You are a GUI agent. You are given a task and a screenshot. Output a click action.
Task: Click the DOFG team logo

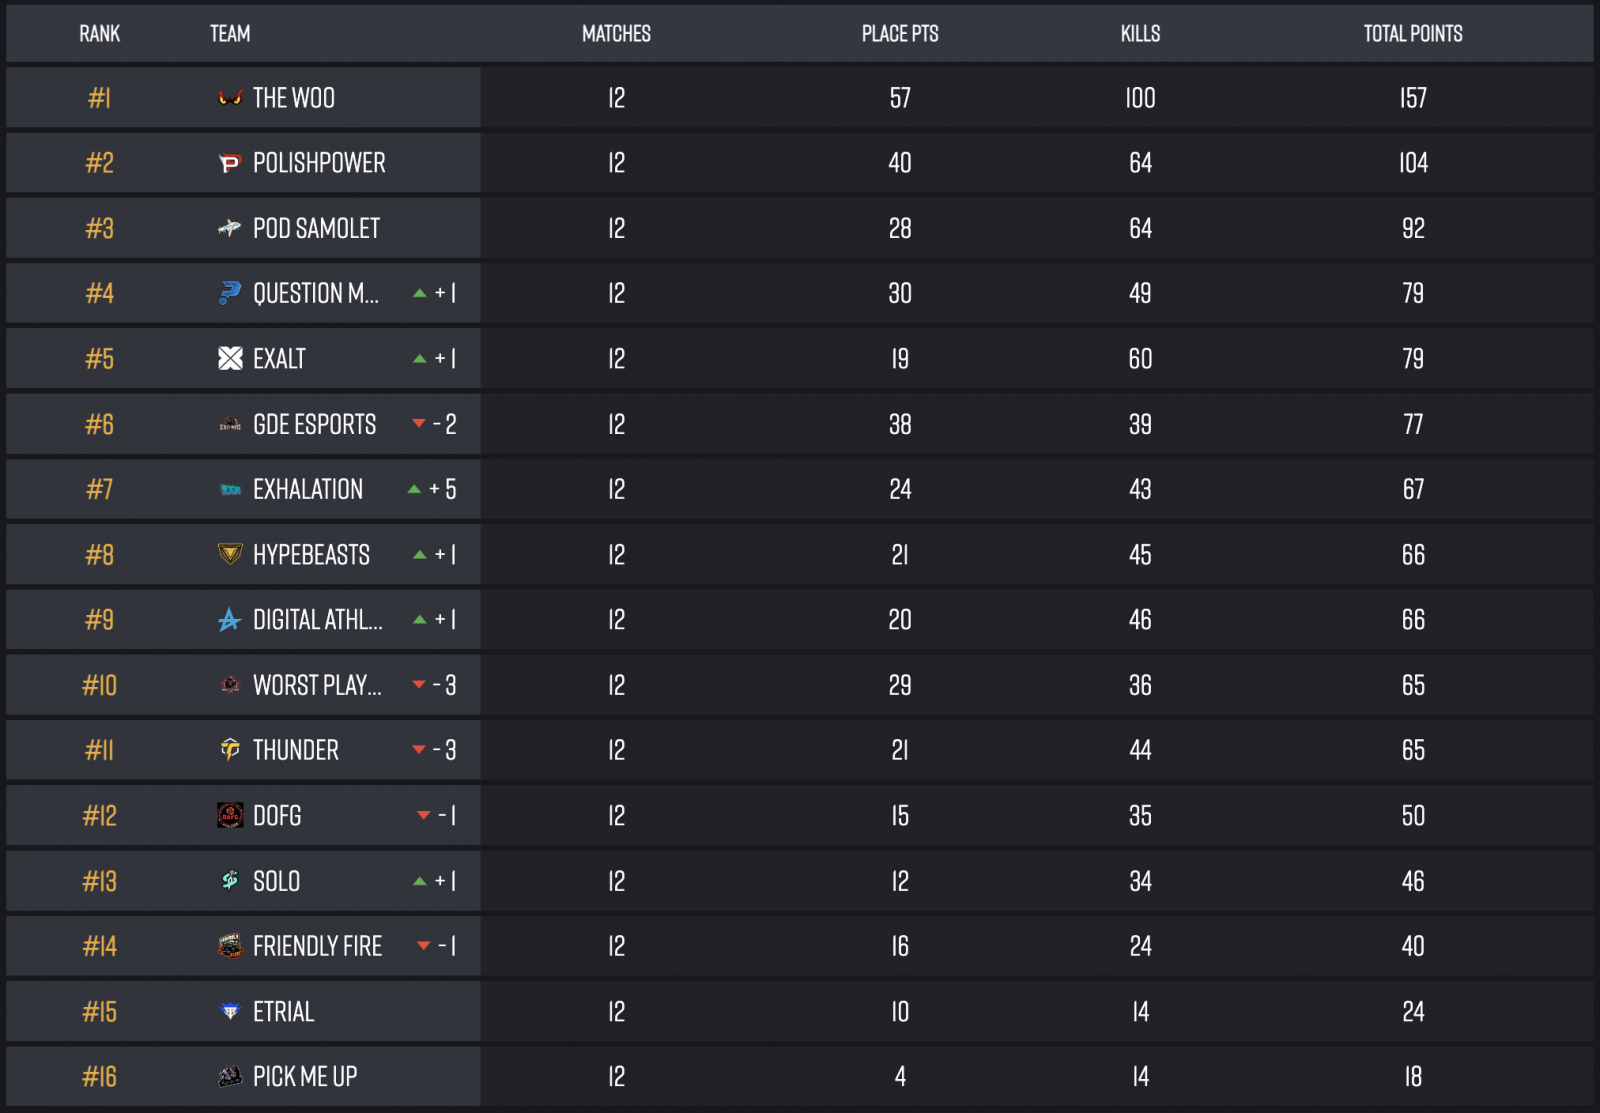coord(230,815)
